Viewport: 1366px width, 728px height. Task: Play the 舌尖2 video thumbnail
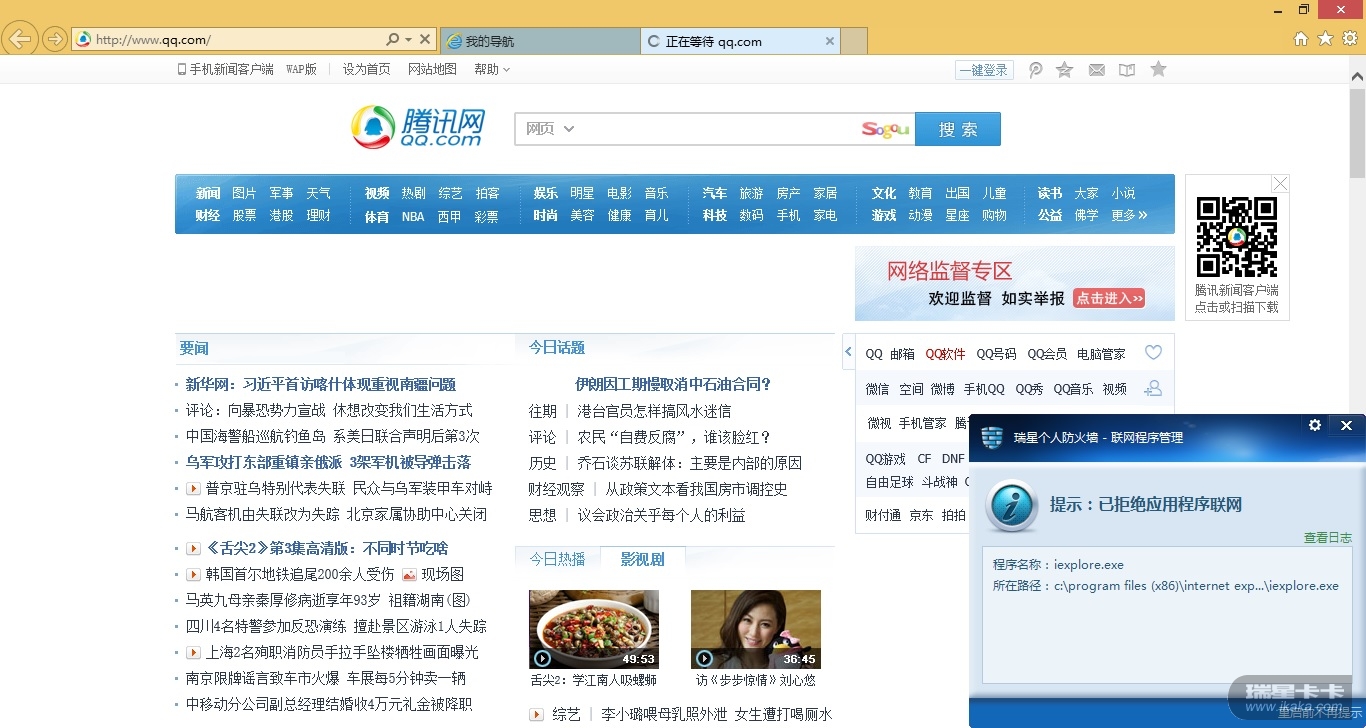tap(594, 629)
